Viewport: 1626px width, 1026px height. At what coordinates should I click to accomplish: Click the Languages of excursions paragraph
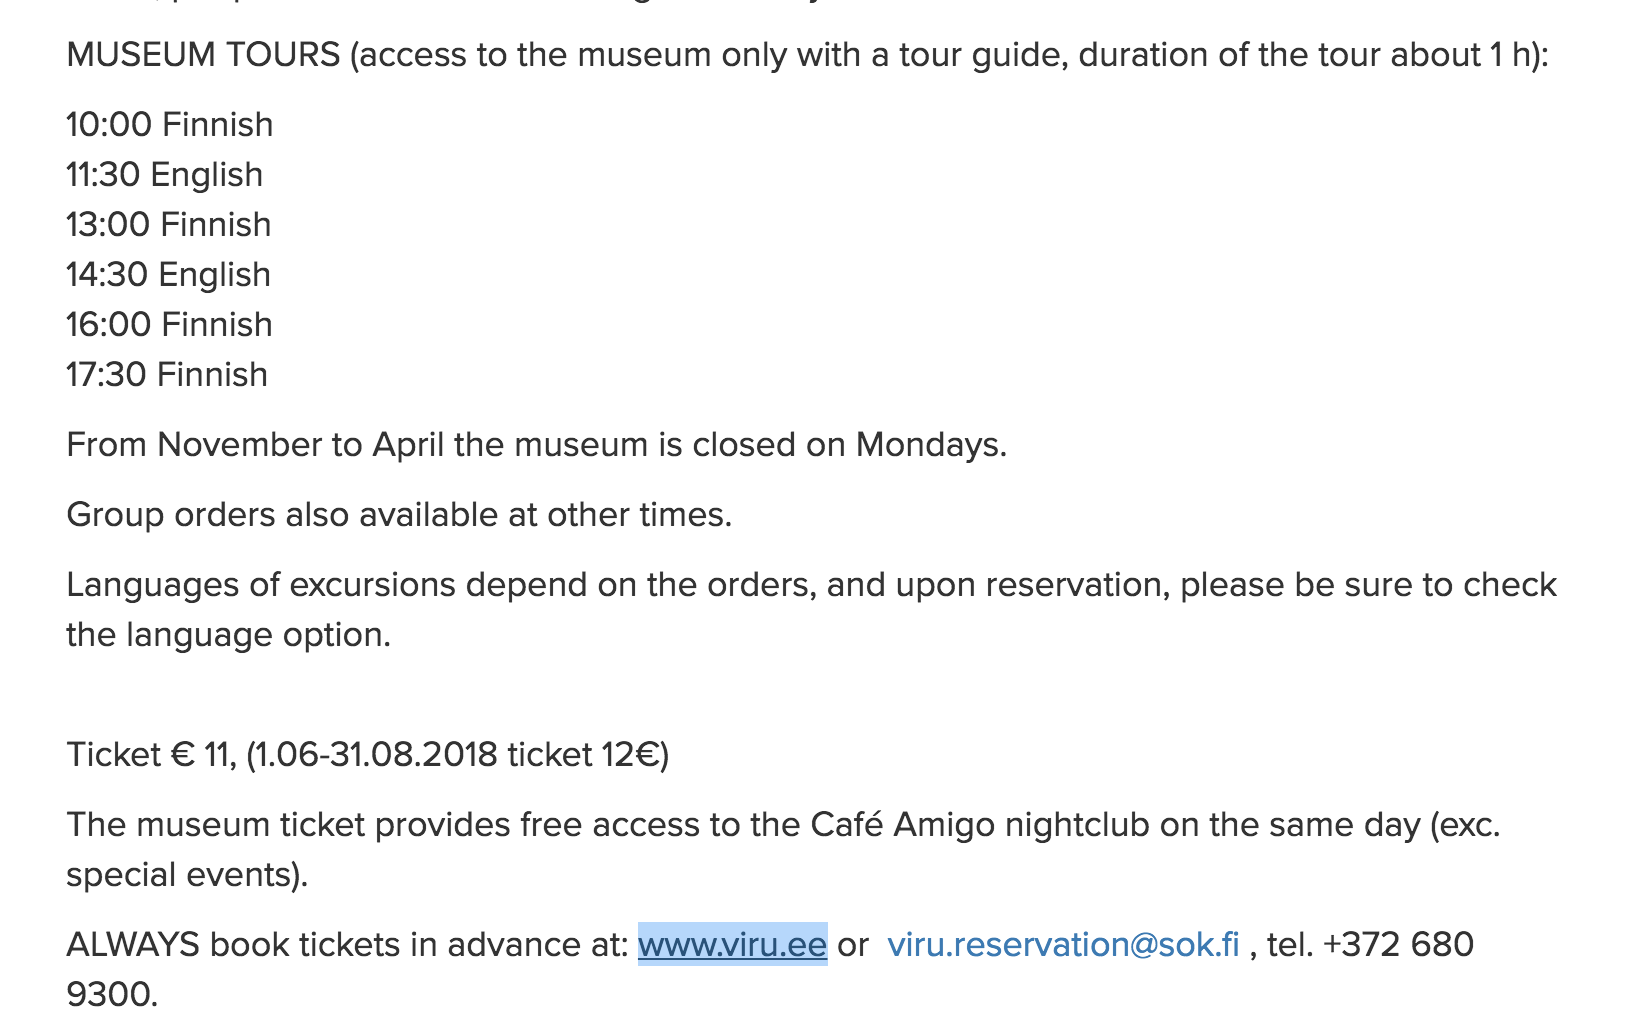(x=812, y=609)
